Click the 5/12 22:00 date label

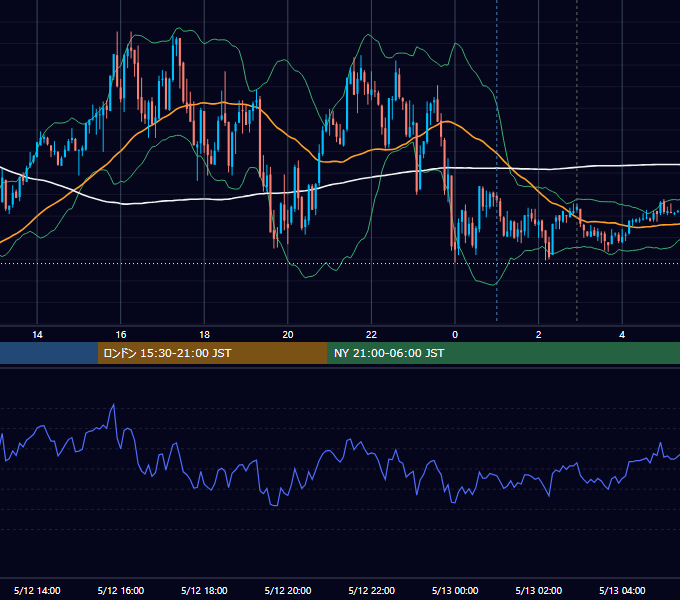click(x=371, y=590)
